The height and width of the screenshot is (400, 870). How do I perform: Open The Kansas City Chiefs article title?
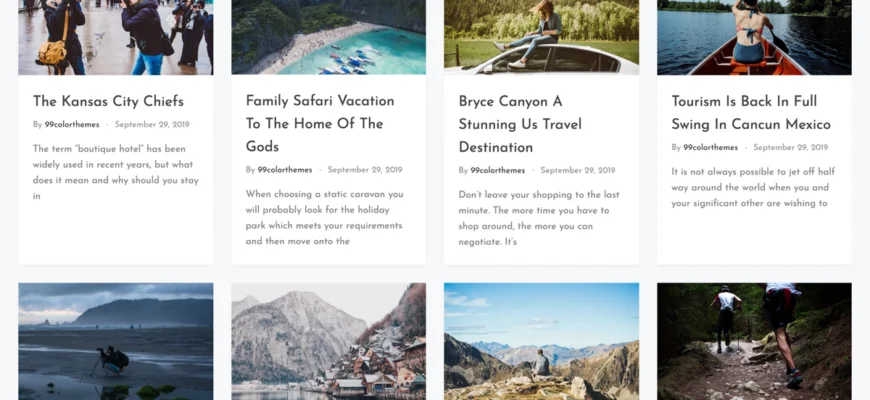pyautogui.click(x=108, y=102)
